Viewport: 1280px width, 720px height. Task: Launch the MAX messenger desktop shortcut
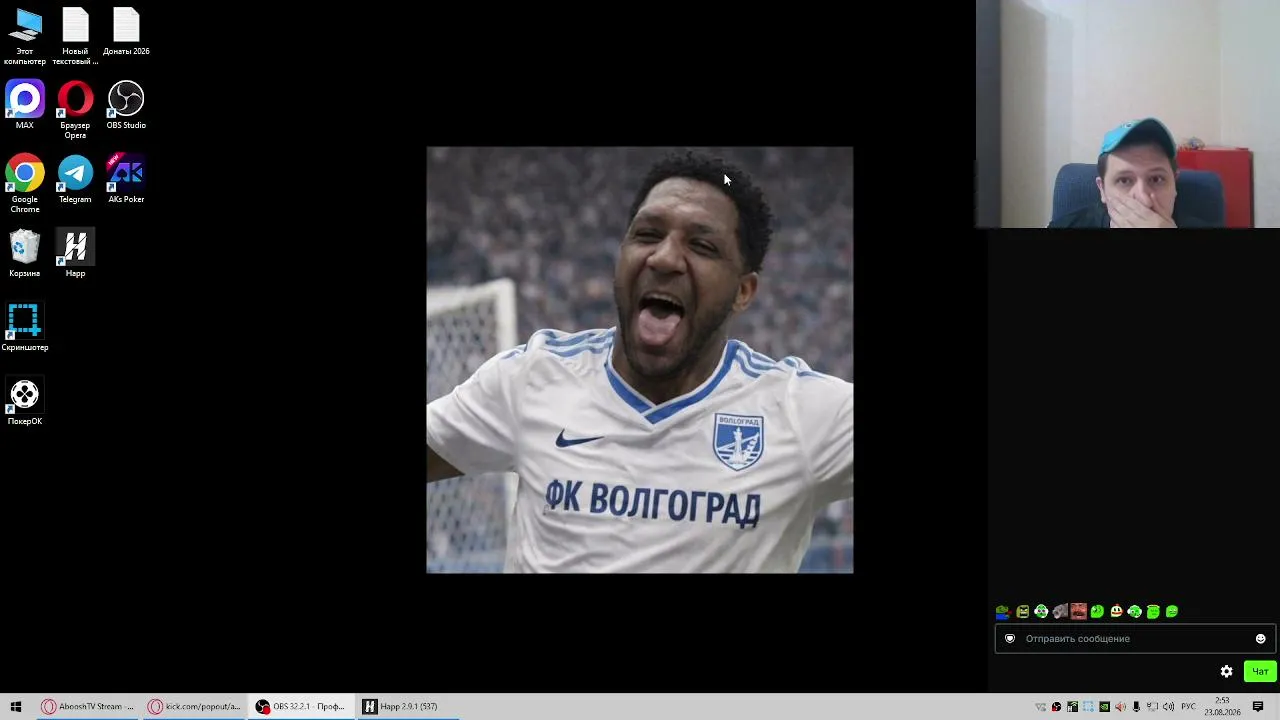25,105
